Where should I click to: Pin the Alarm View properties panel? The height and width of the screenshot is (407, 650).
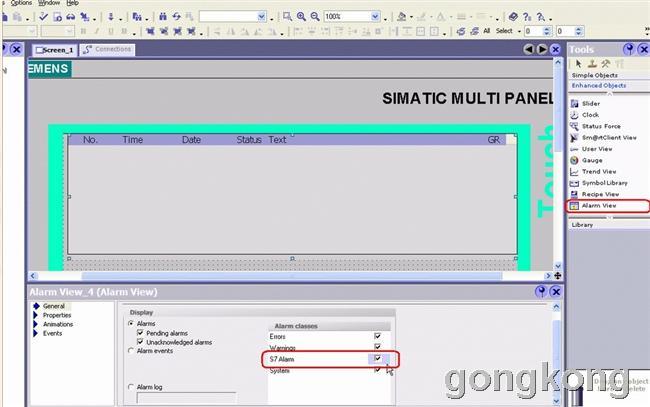(x=541, y=292)
